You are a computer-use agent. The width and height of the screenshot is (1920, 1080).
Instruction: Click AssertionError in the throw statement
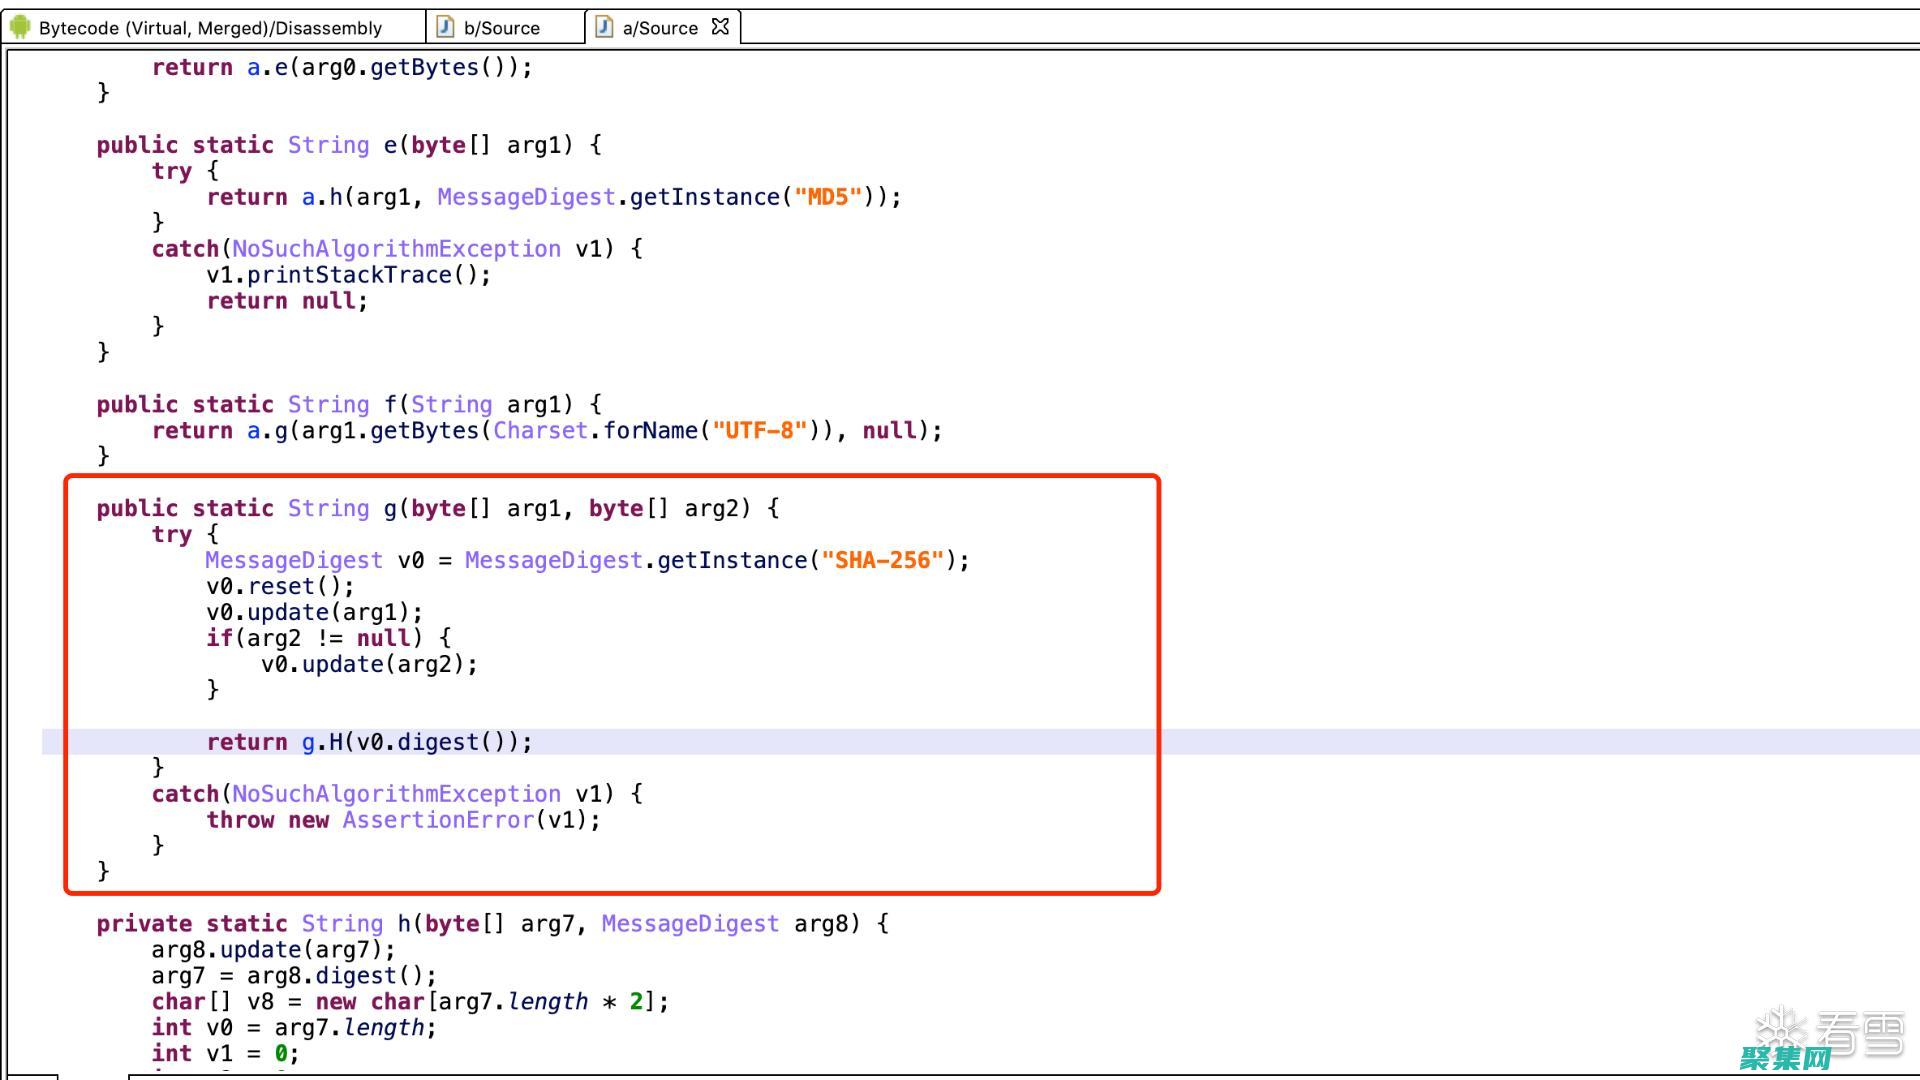(437, 819)
